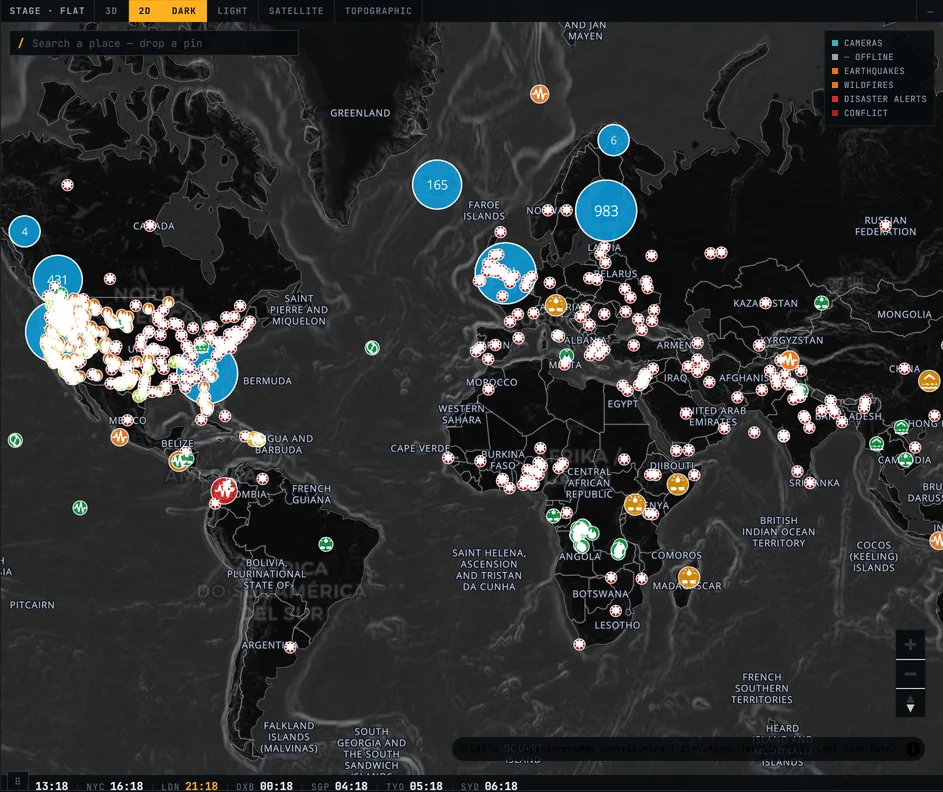Open the 4 camera cluster near Alaska
The height and width of the screenshot is (792, 943).
(25, 231)
